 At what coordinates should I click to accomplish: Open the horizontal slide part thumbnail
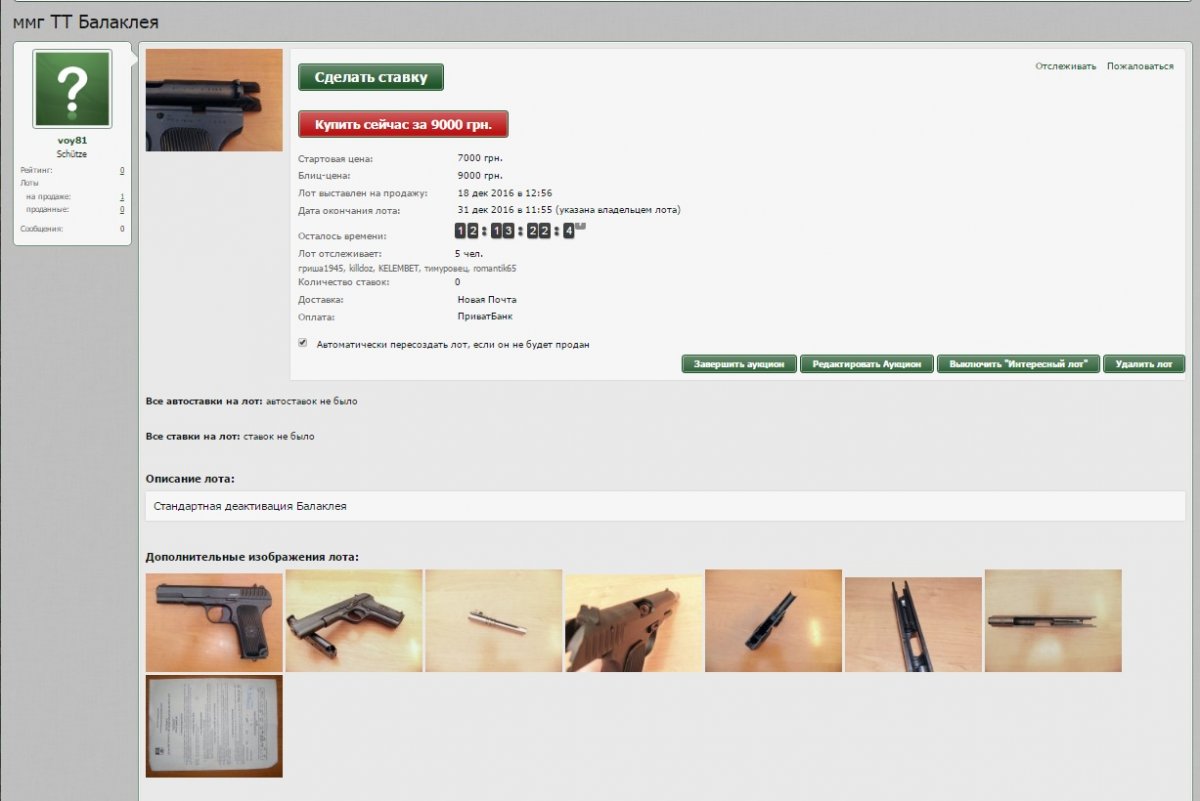coord(1053,621)
